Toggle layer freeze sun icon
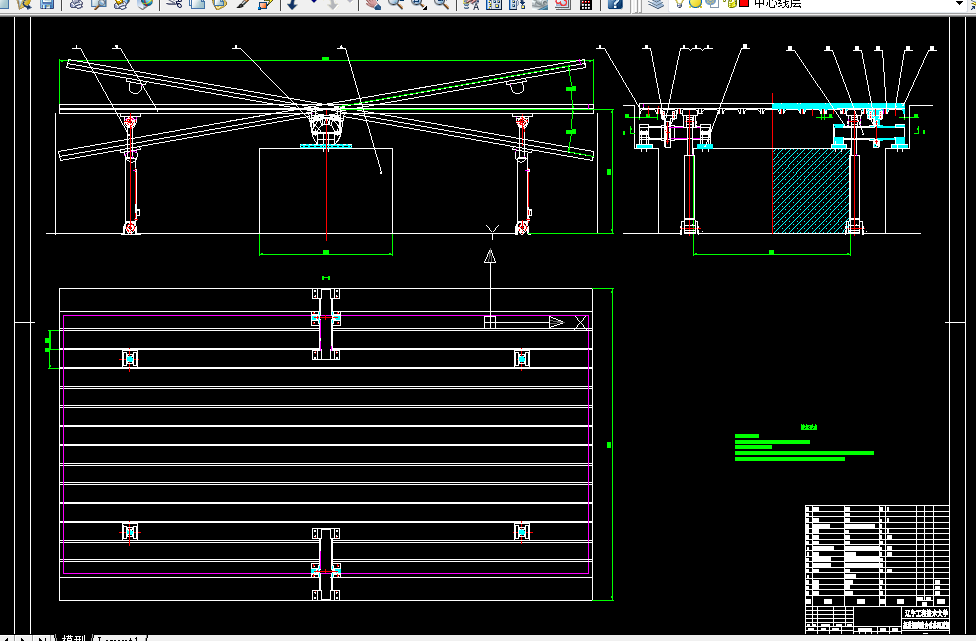Image resolution: width=976 pixels, height=641 pixels. coord(695,4)
